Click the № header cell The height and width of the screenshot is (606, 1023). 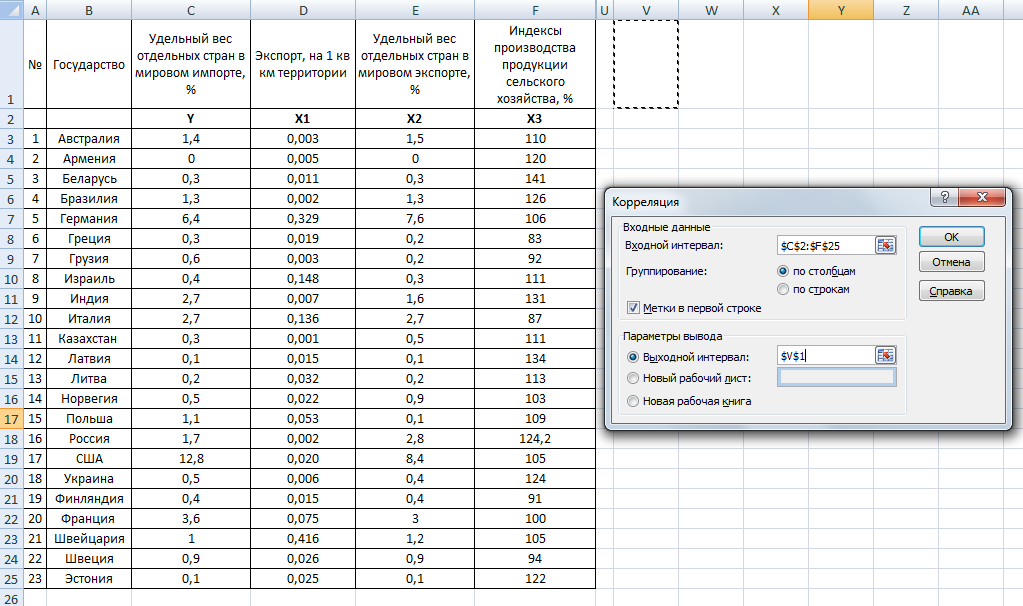(35, 65)
